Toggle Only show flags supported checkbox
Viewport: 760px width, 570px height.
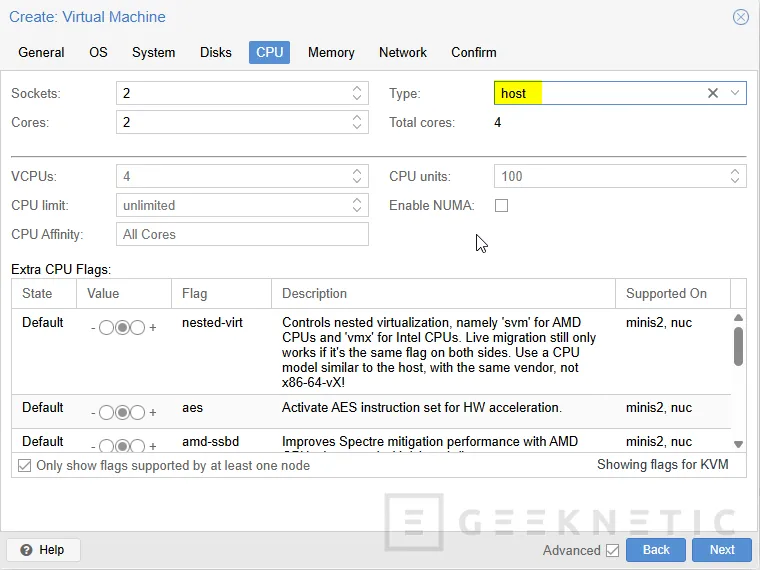tap(24, 466)
